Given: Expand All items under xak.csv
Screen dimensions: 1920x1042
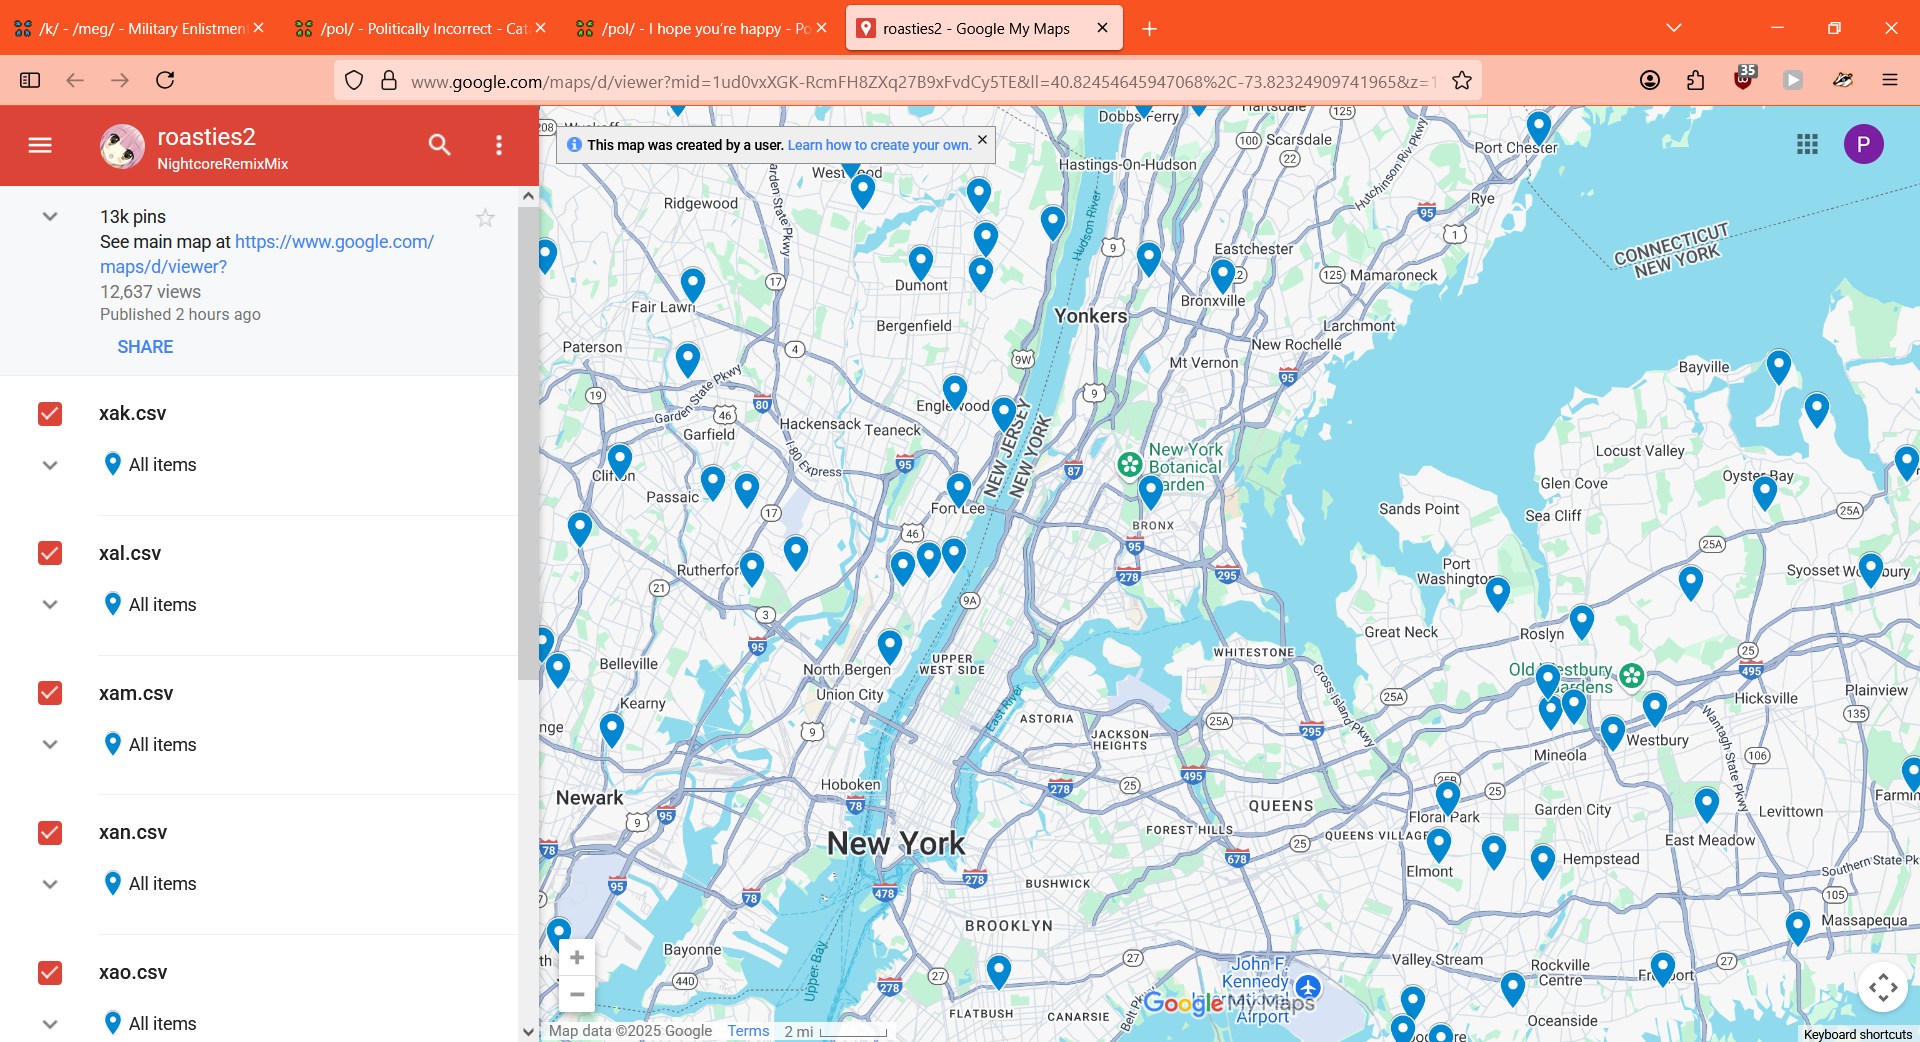Looking at the screenshot, I should (x=50, y=465).
